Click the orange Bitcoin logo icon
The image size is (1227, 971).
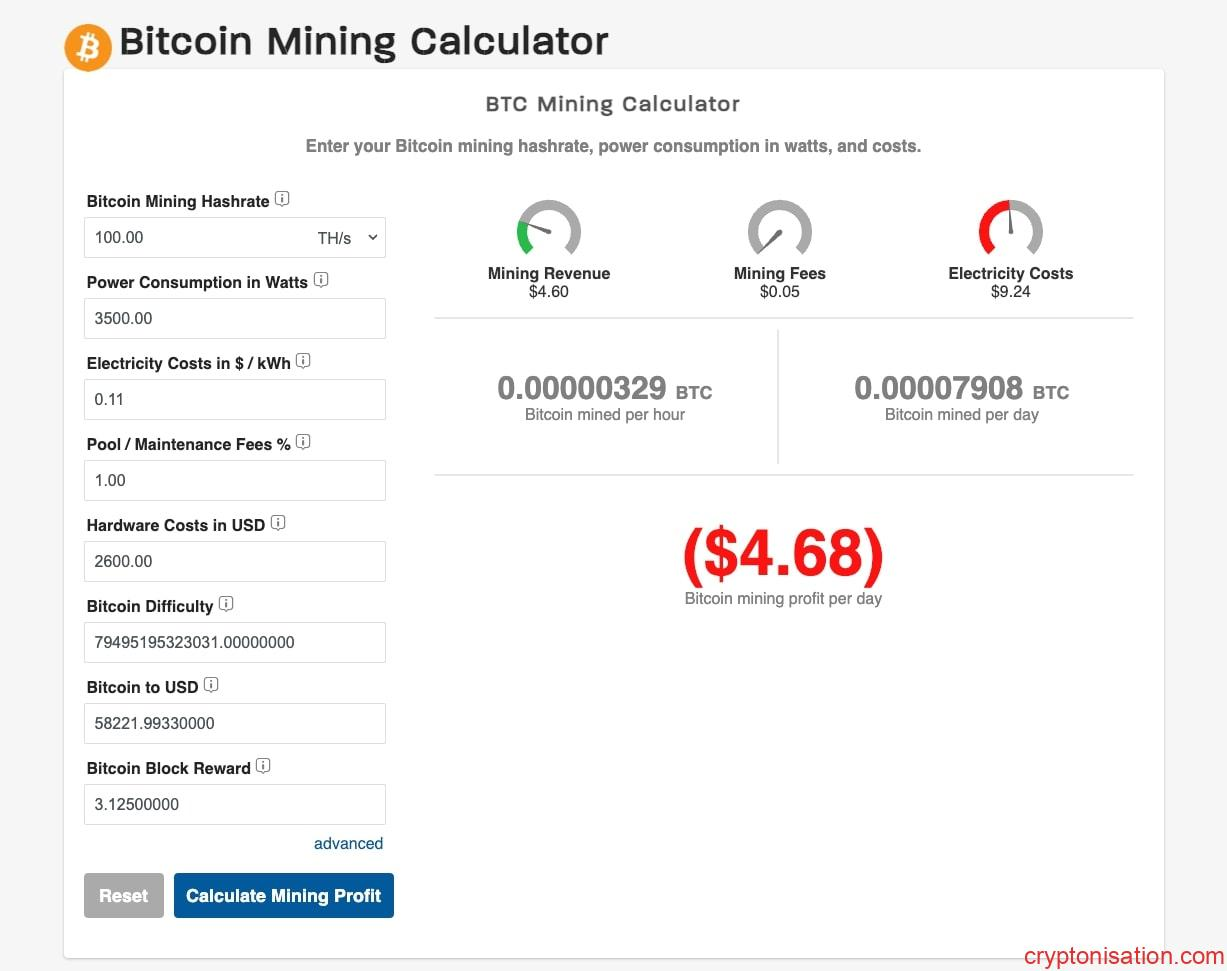pyautogui.click(x=88, y=47)
